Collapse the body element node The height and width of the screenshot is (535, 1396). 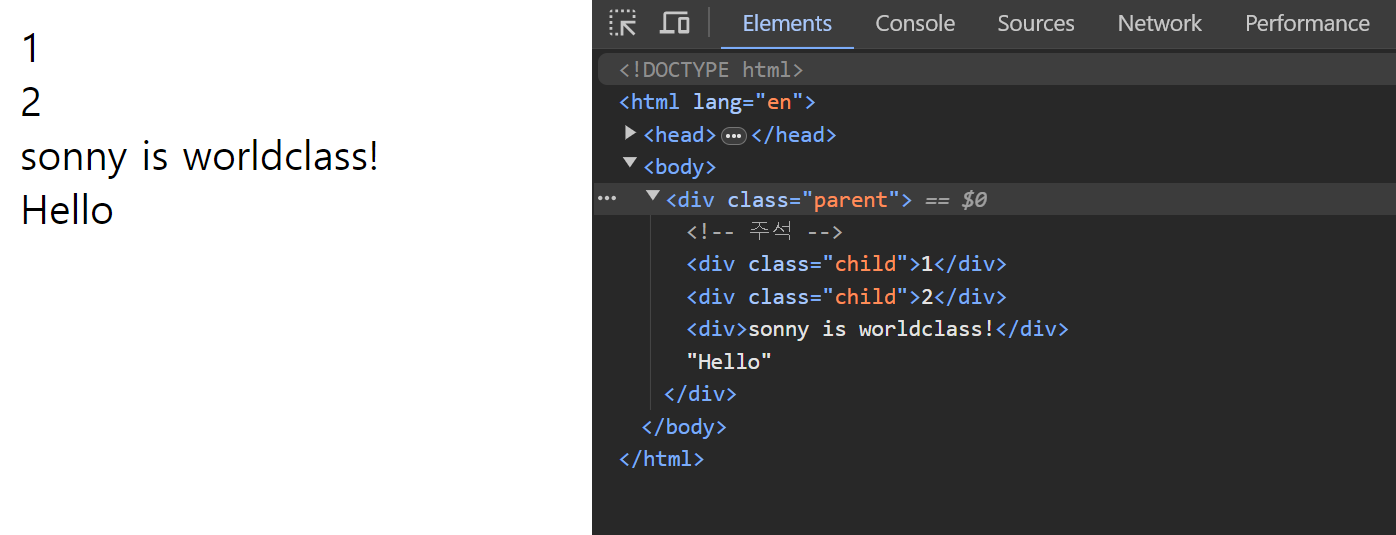pyautogui.click(x=630, y=163)
